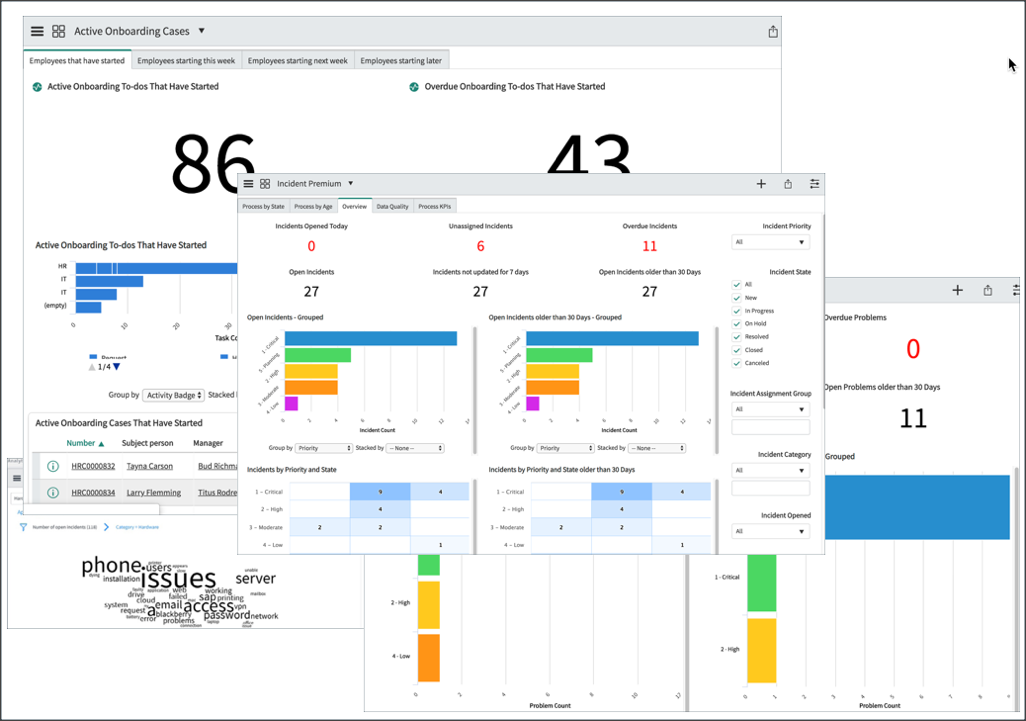The width and height of the screenshot is (1026, 721).
Task: Open the export/share icon on Incident Premium
Action: pos(787,184)
